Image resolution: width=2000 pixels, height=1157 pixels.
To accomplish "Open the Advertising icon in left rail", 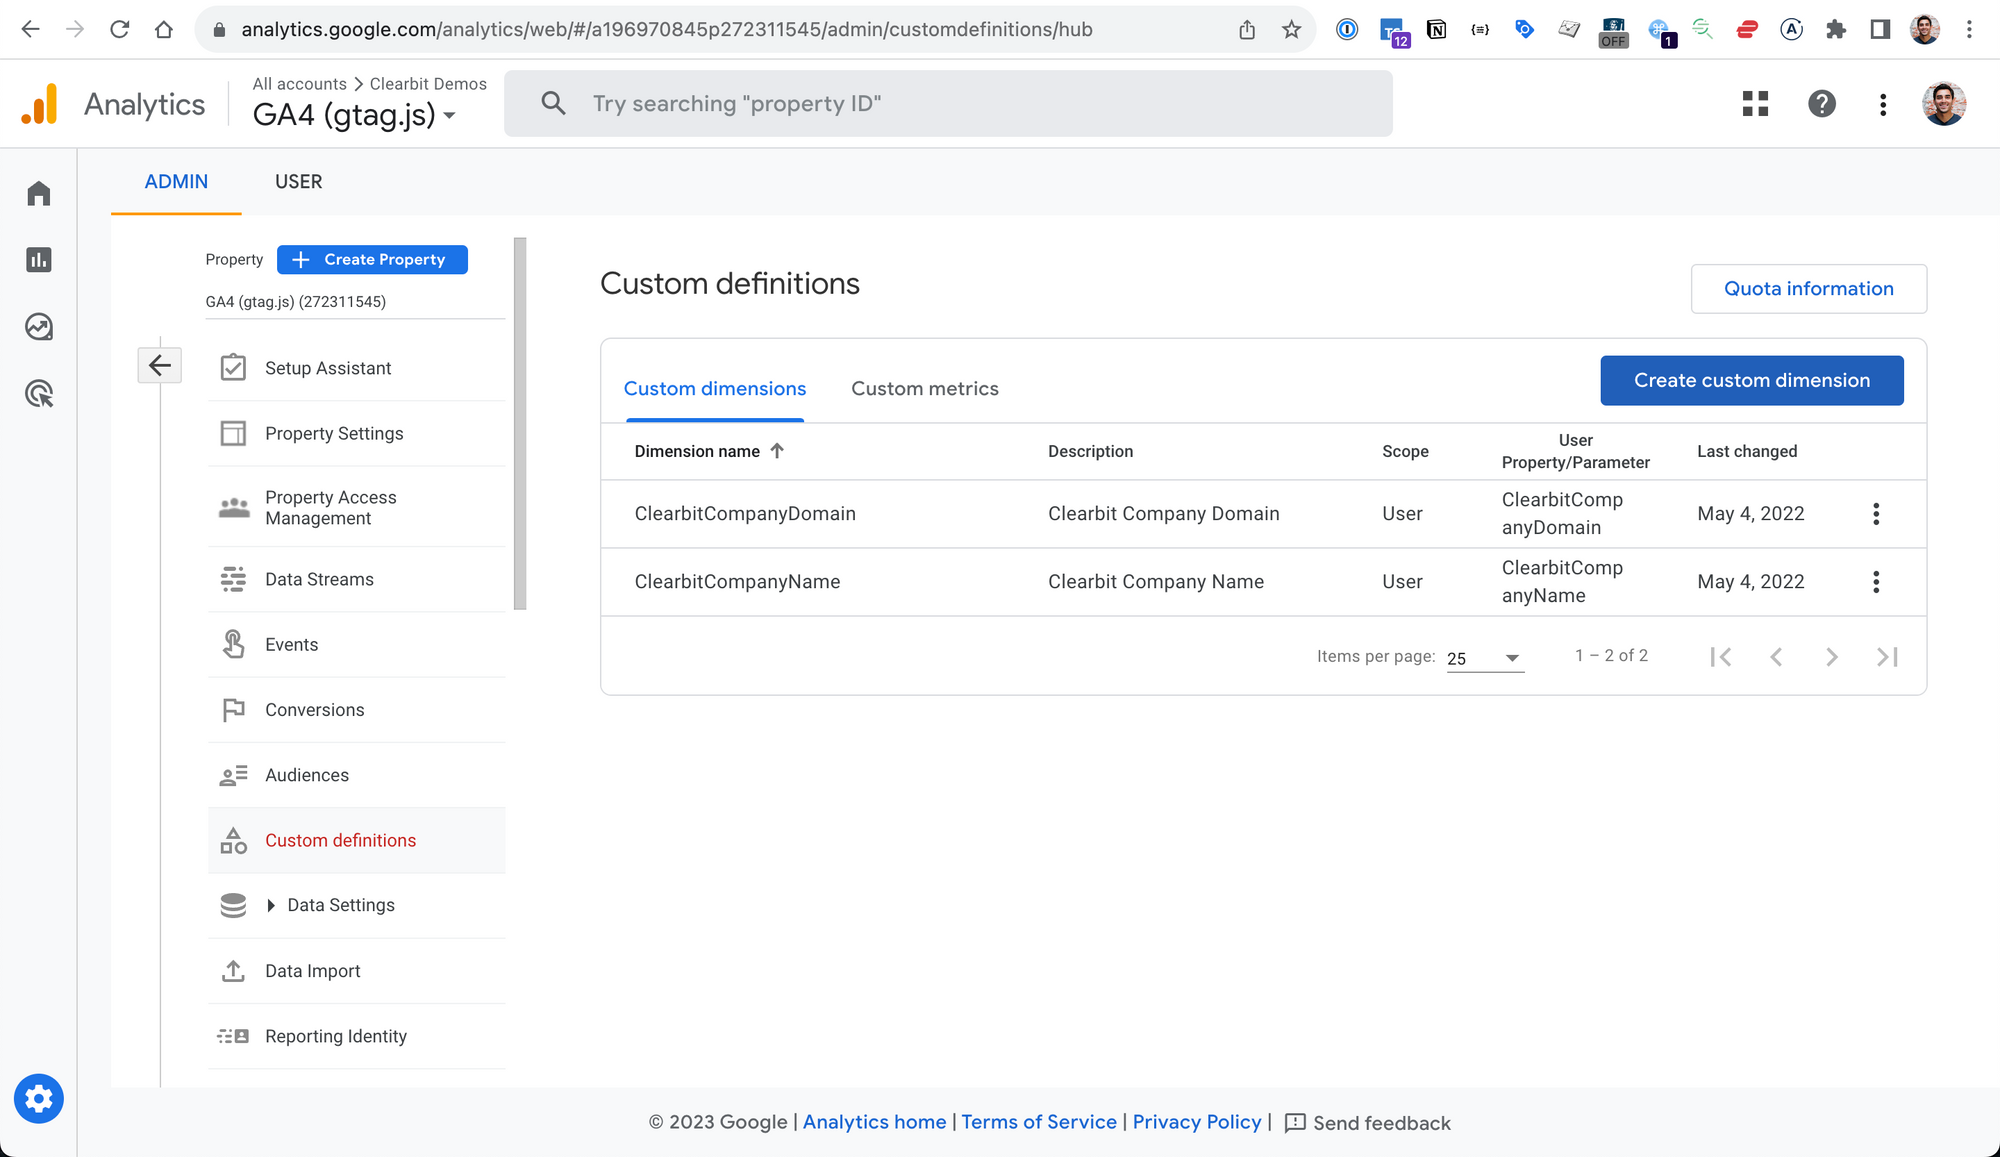I will (38, 394).
